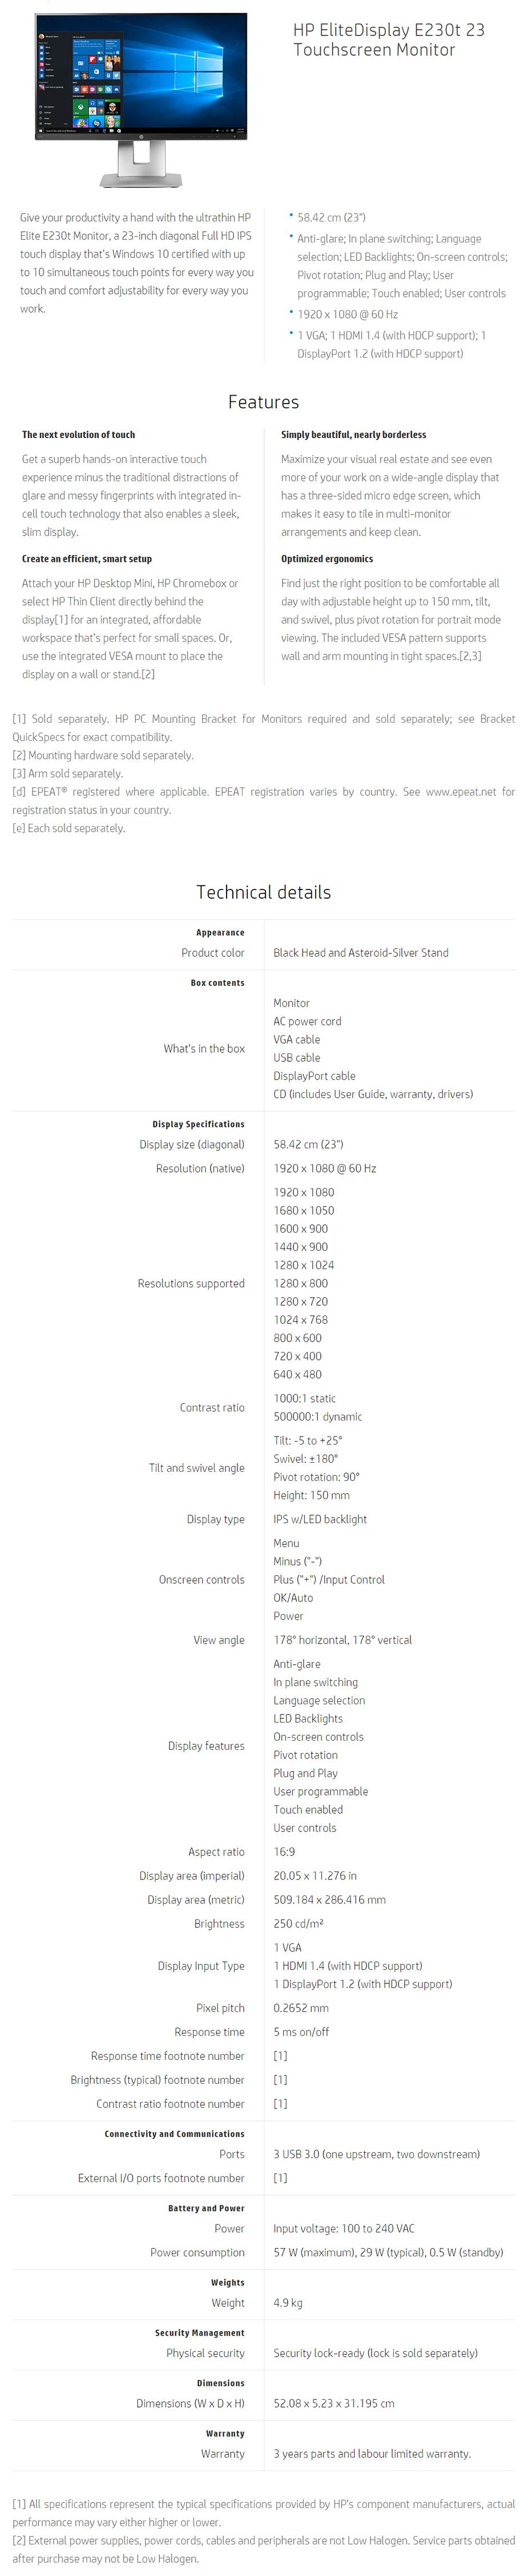Screen dimensions: 528x2576
Task: Click the "Pixel pitch" specification label
Action: [220, 2008]
